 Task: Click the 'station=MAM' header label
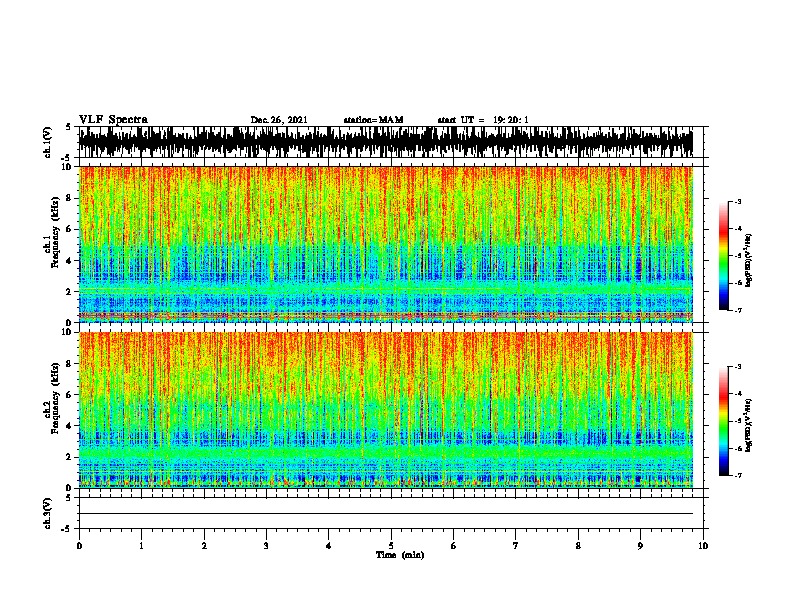(373, 120)
